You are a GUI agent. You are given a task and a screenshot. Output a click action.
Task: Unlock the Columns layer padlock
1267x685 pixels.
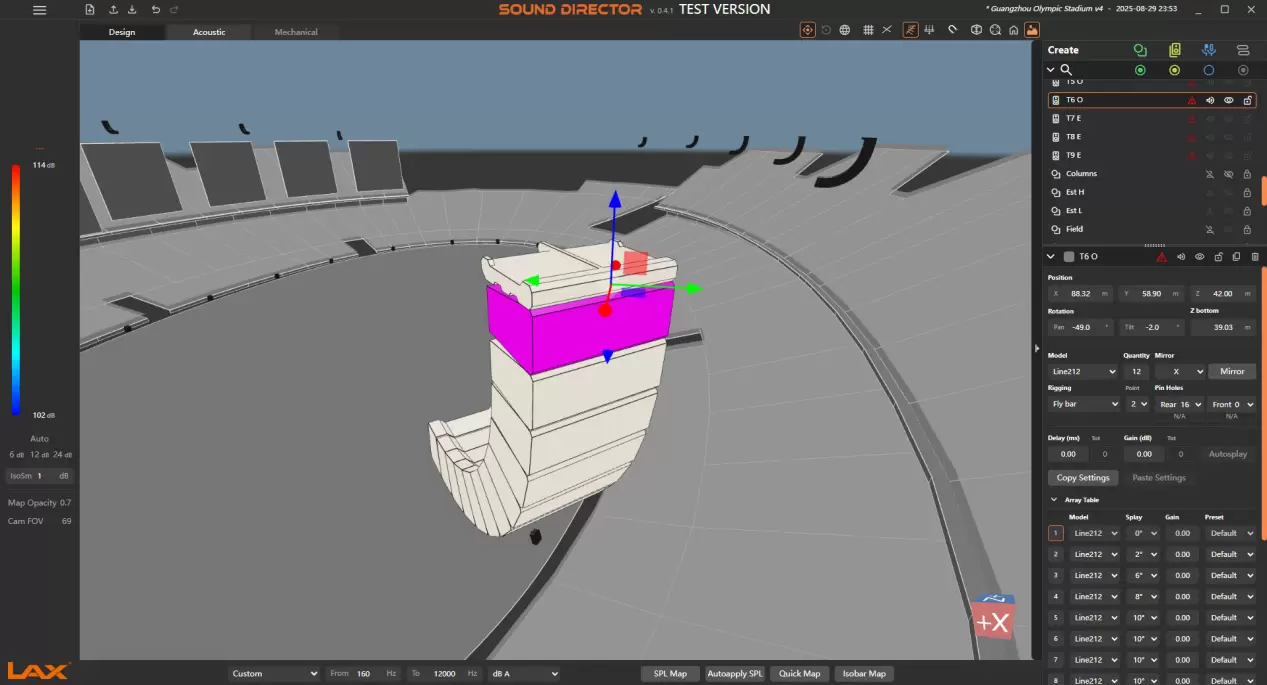click(x=1247, y=174)
